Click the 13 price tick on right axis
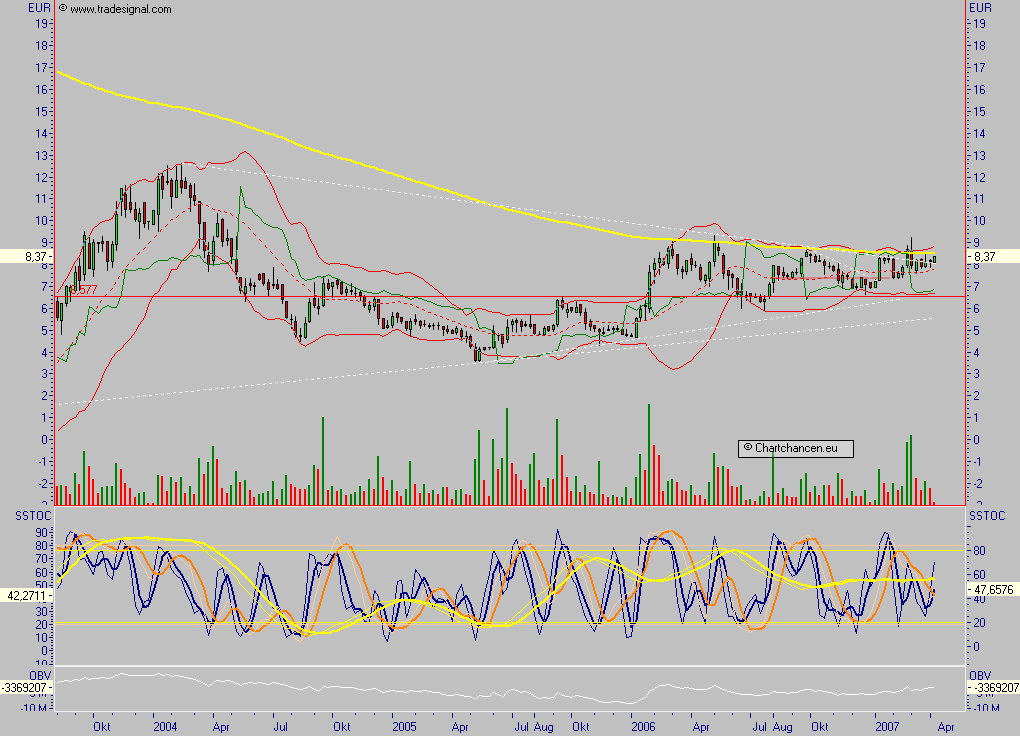Screen dimensions: 1020x736 tap(980, 156)
